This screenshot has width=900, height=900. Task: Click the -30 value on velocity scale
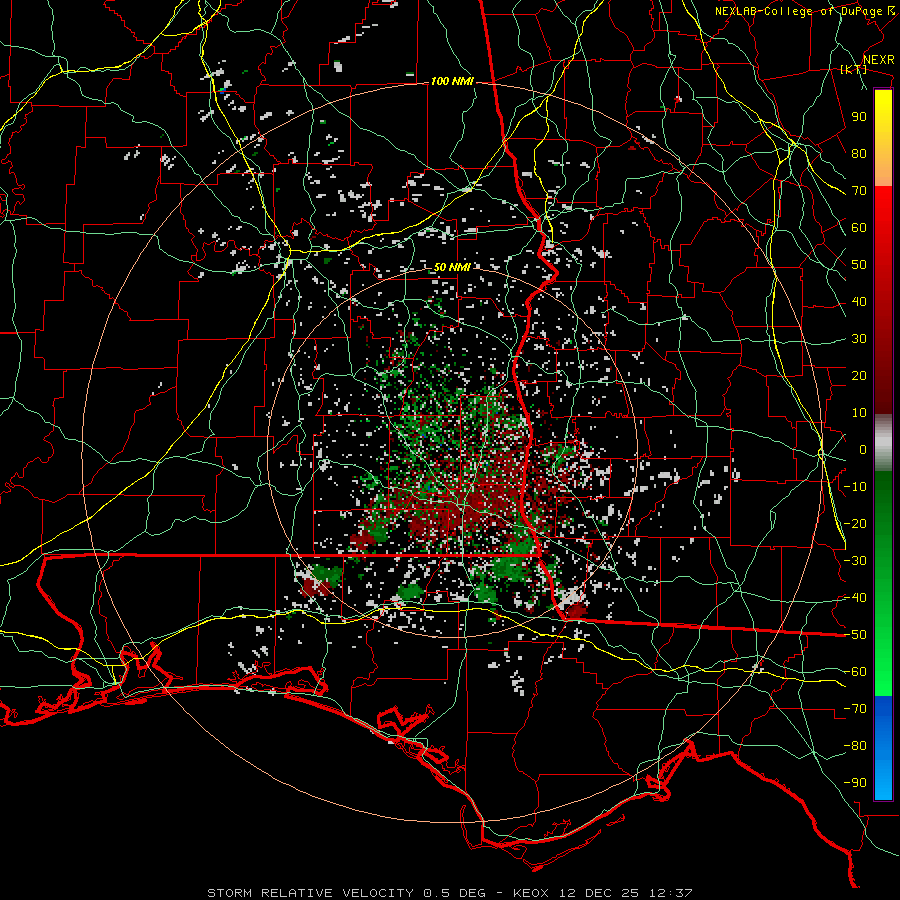855,561
